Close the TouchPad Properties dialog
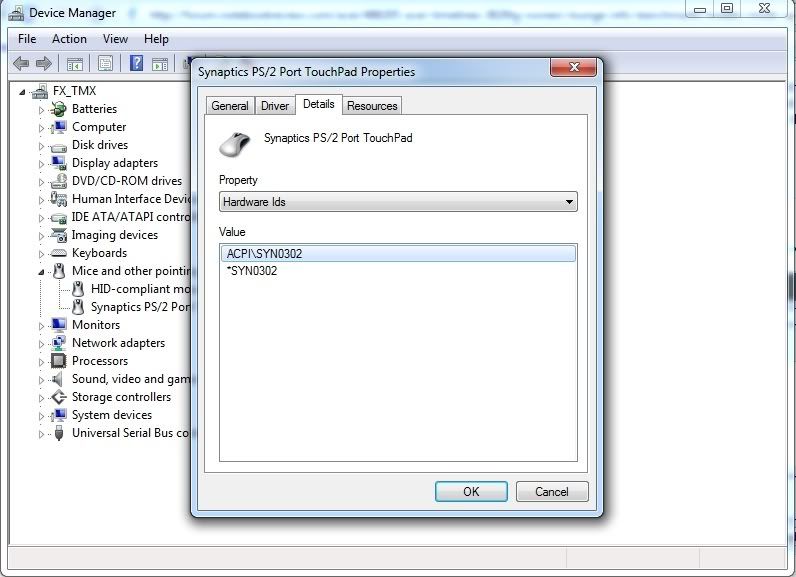Screen dimensions: 796x577 point(574,67)
